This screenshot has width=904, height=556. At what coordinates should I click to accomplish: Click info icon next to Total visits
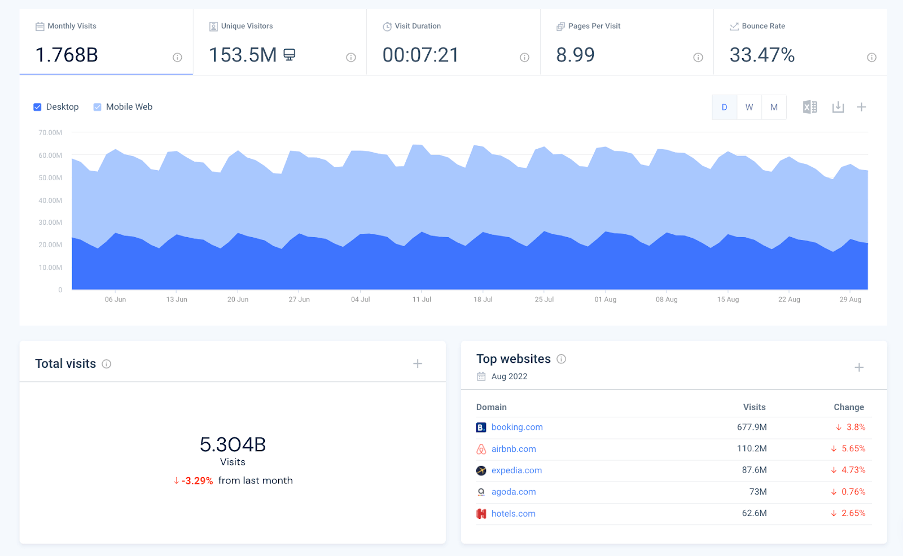click(106, 364)
